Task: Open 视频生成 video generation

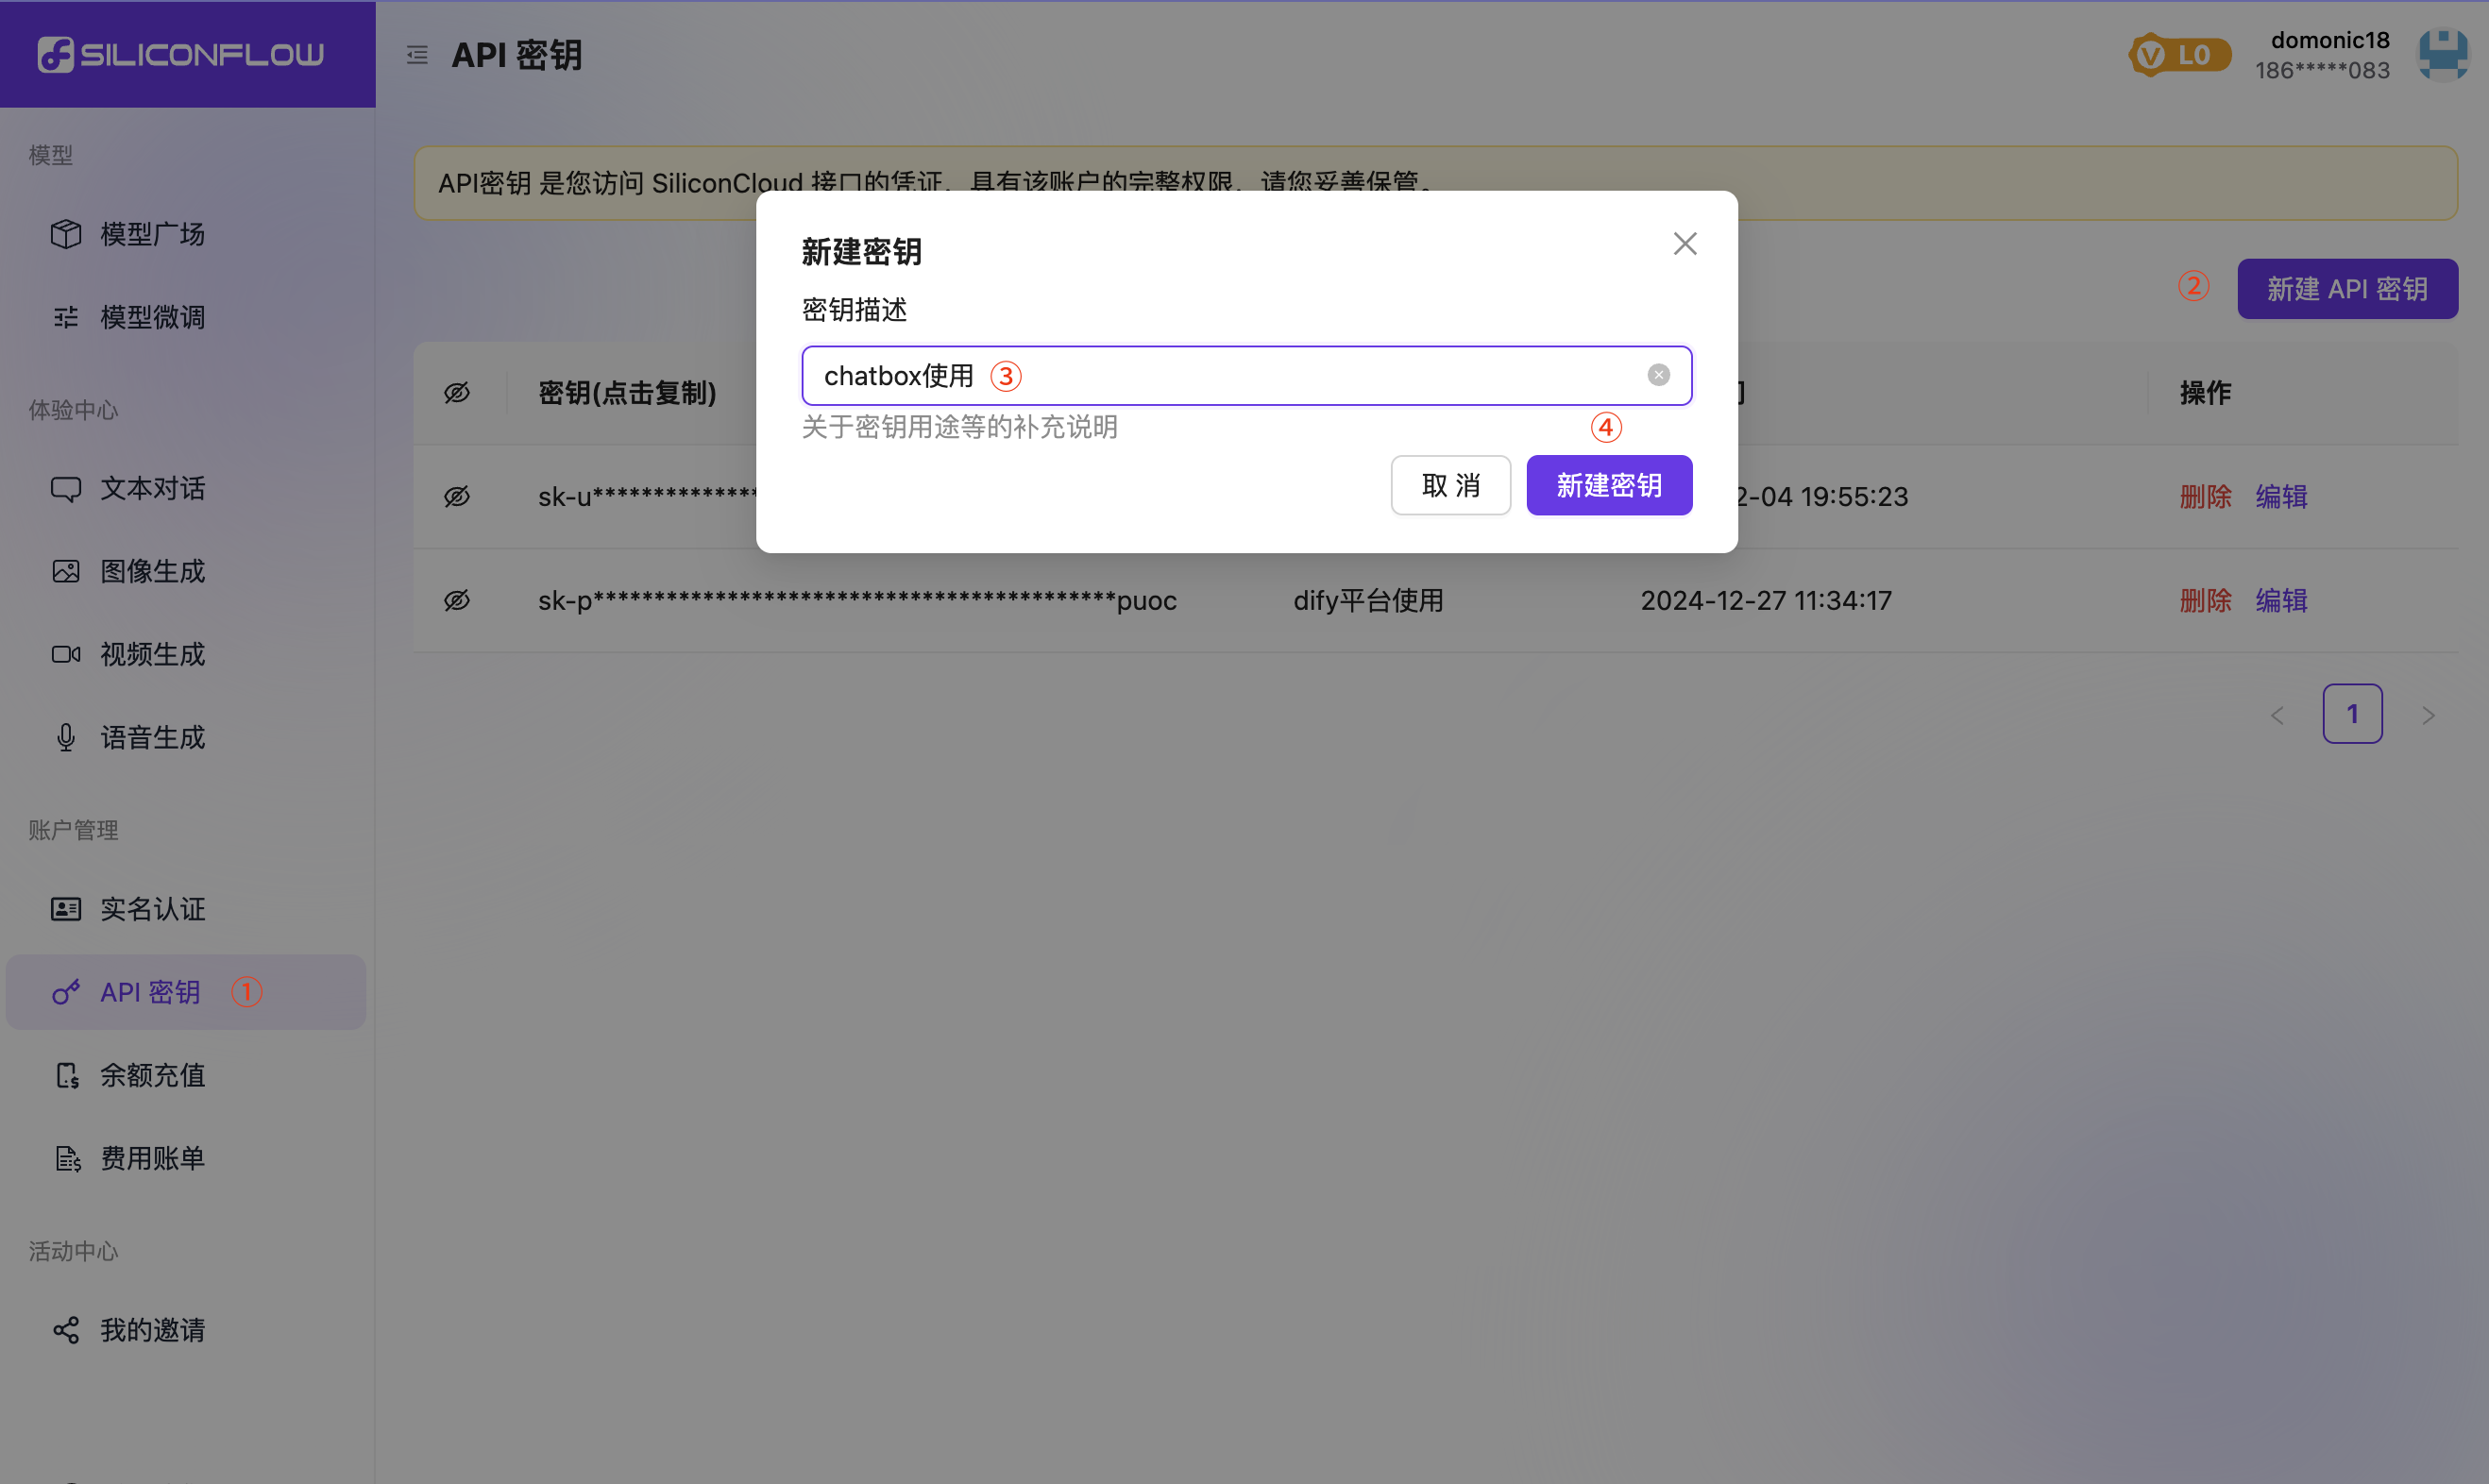Action: 152,654
